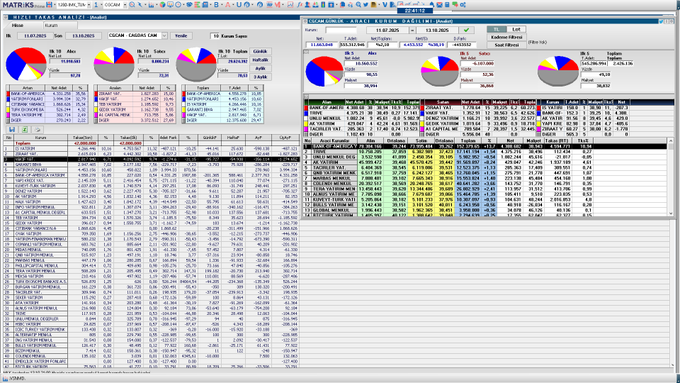Click the Aracı Kurumlar column header
The image size is (680, 383).
[x=334, y=141]
